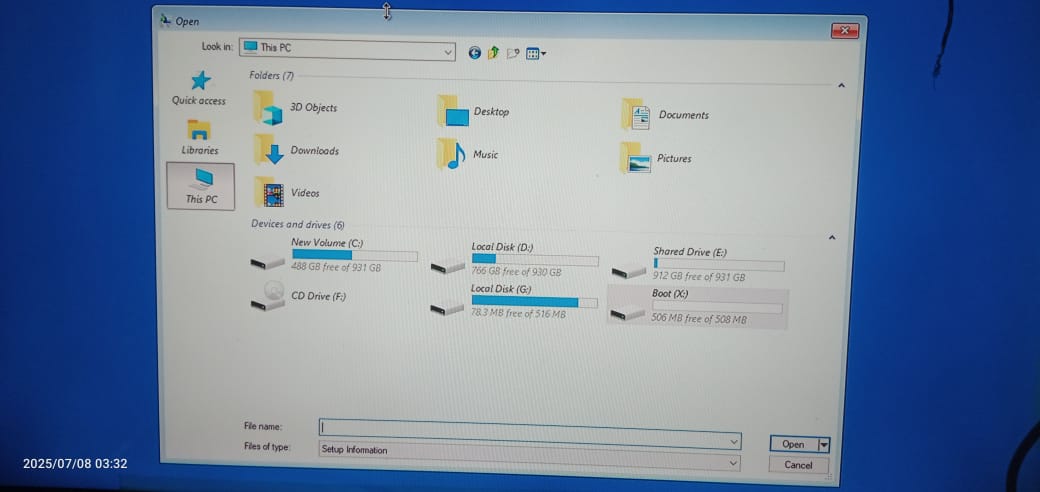Click the Boot (X:) usage bar
Image resolution: width=1040 pixels, height=492 pixels.
tap(717, 307)
